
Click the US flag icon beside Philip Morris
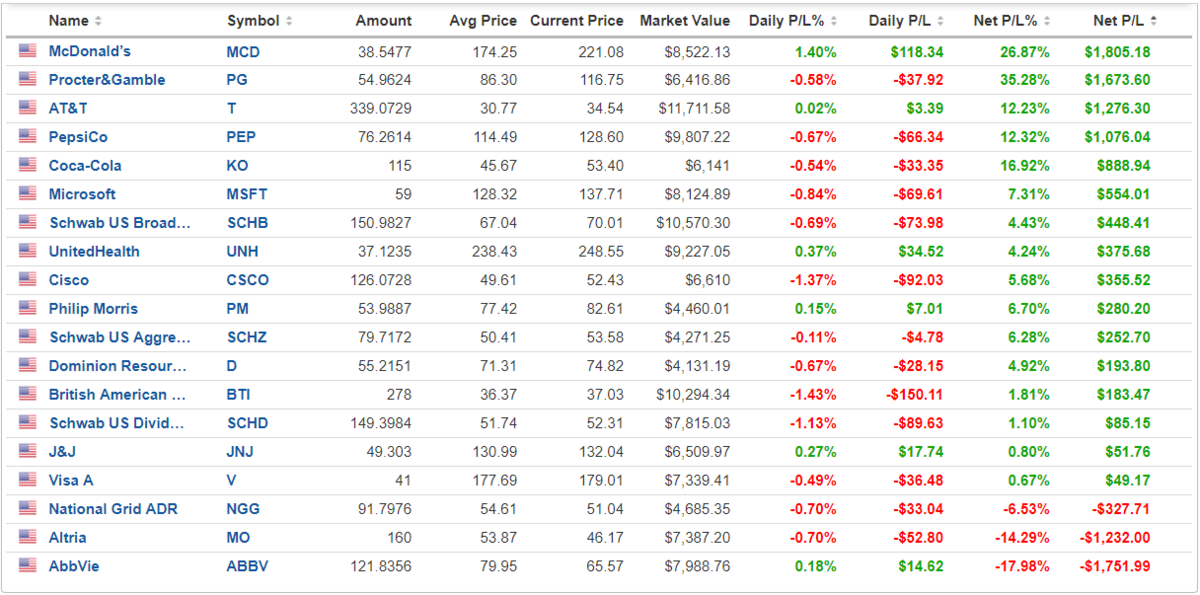[27, 309]
